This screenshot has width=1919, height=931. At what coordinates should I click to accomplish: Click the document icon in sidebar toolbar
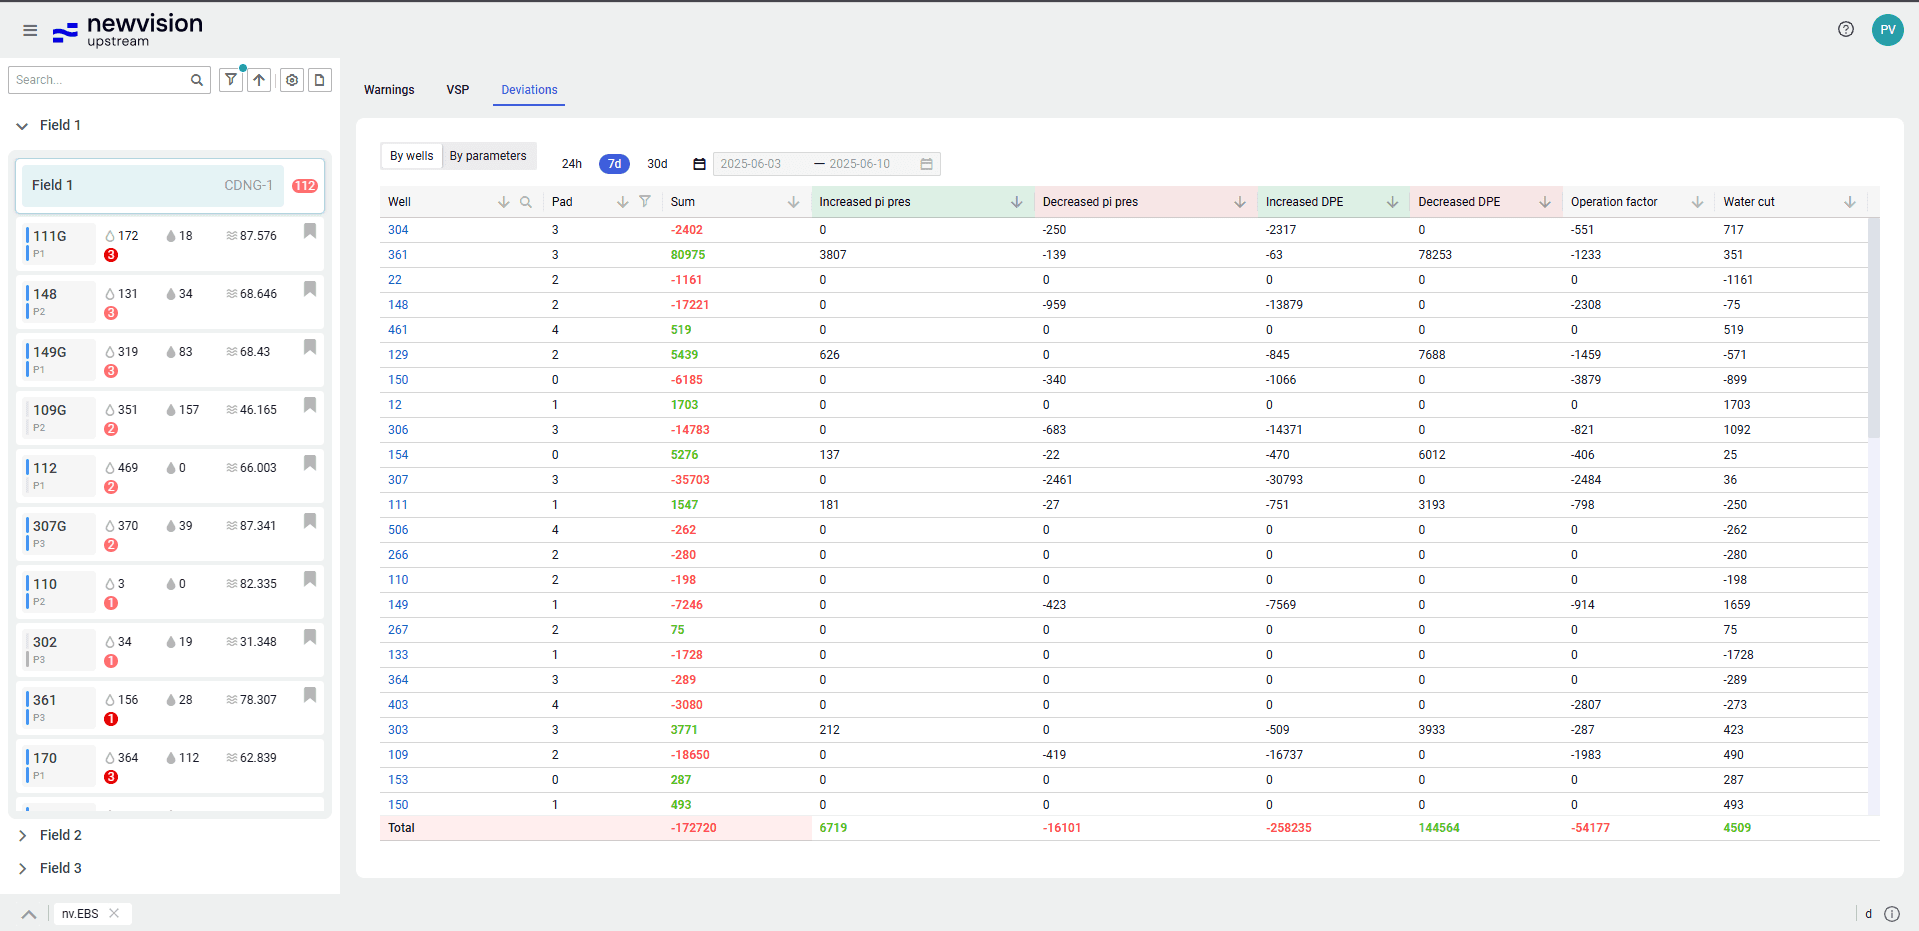click(320, 80)
